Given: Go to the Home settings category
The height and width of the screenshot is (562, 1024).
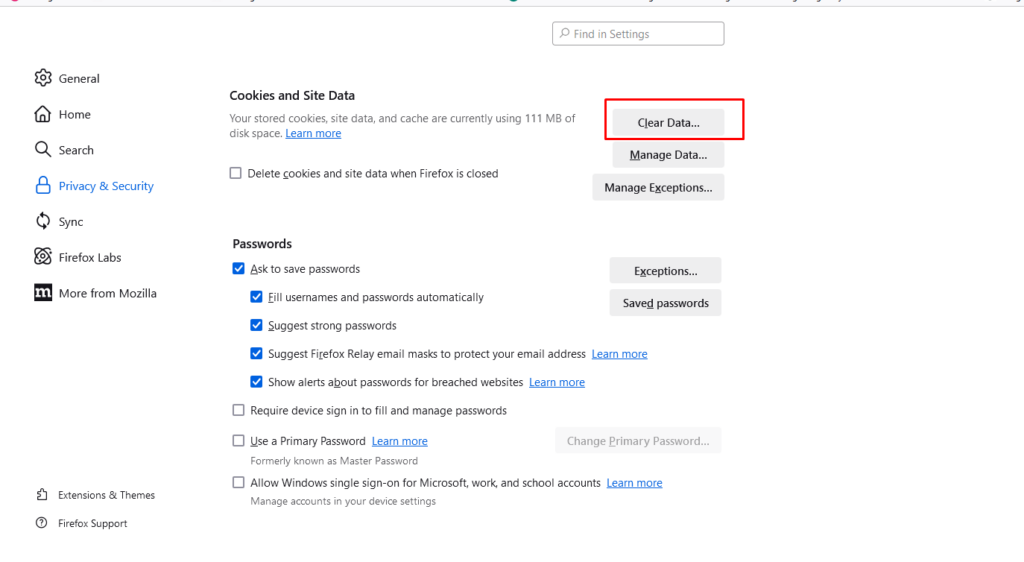Looking at the screenshot, I should click(x=74, y=114).
